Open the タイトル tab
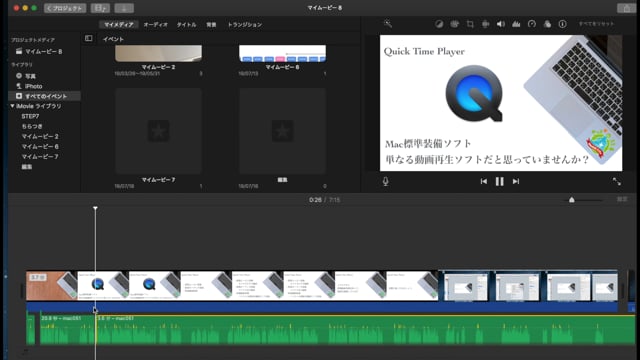Image resolution: width=640 pixels, height=360 pixels. pyautogui.click(x=186, y=24)
